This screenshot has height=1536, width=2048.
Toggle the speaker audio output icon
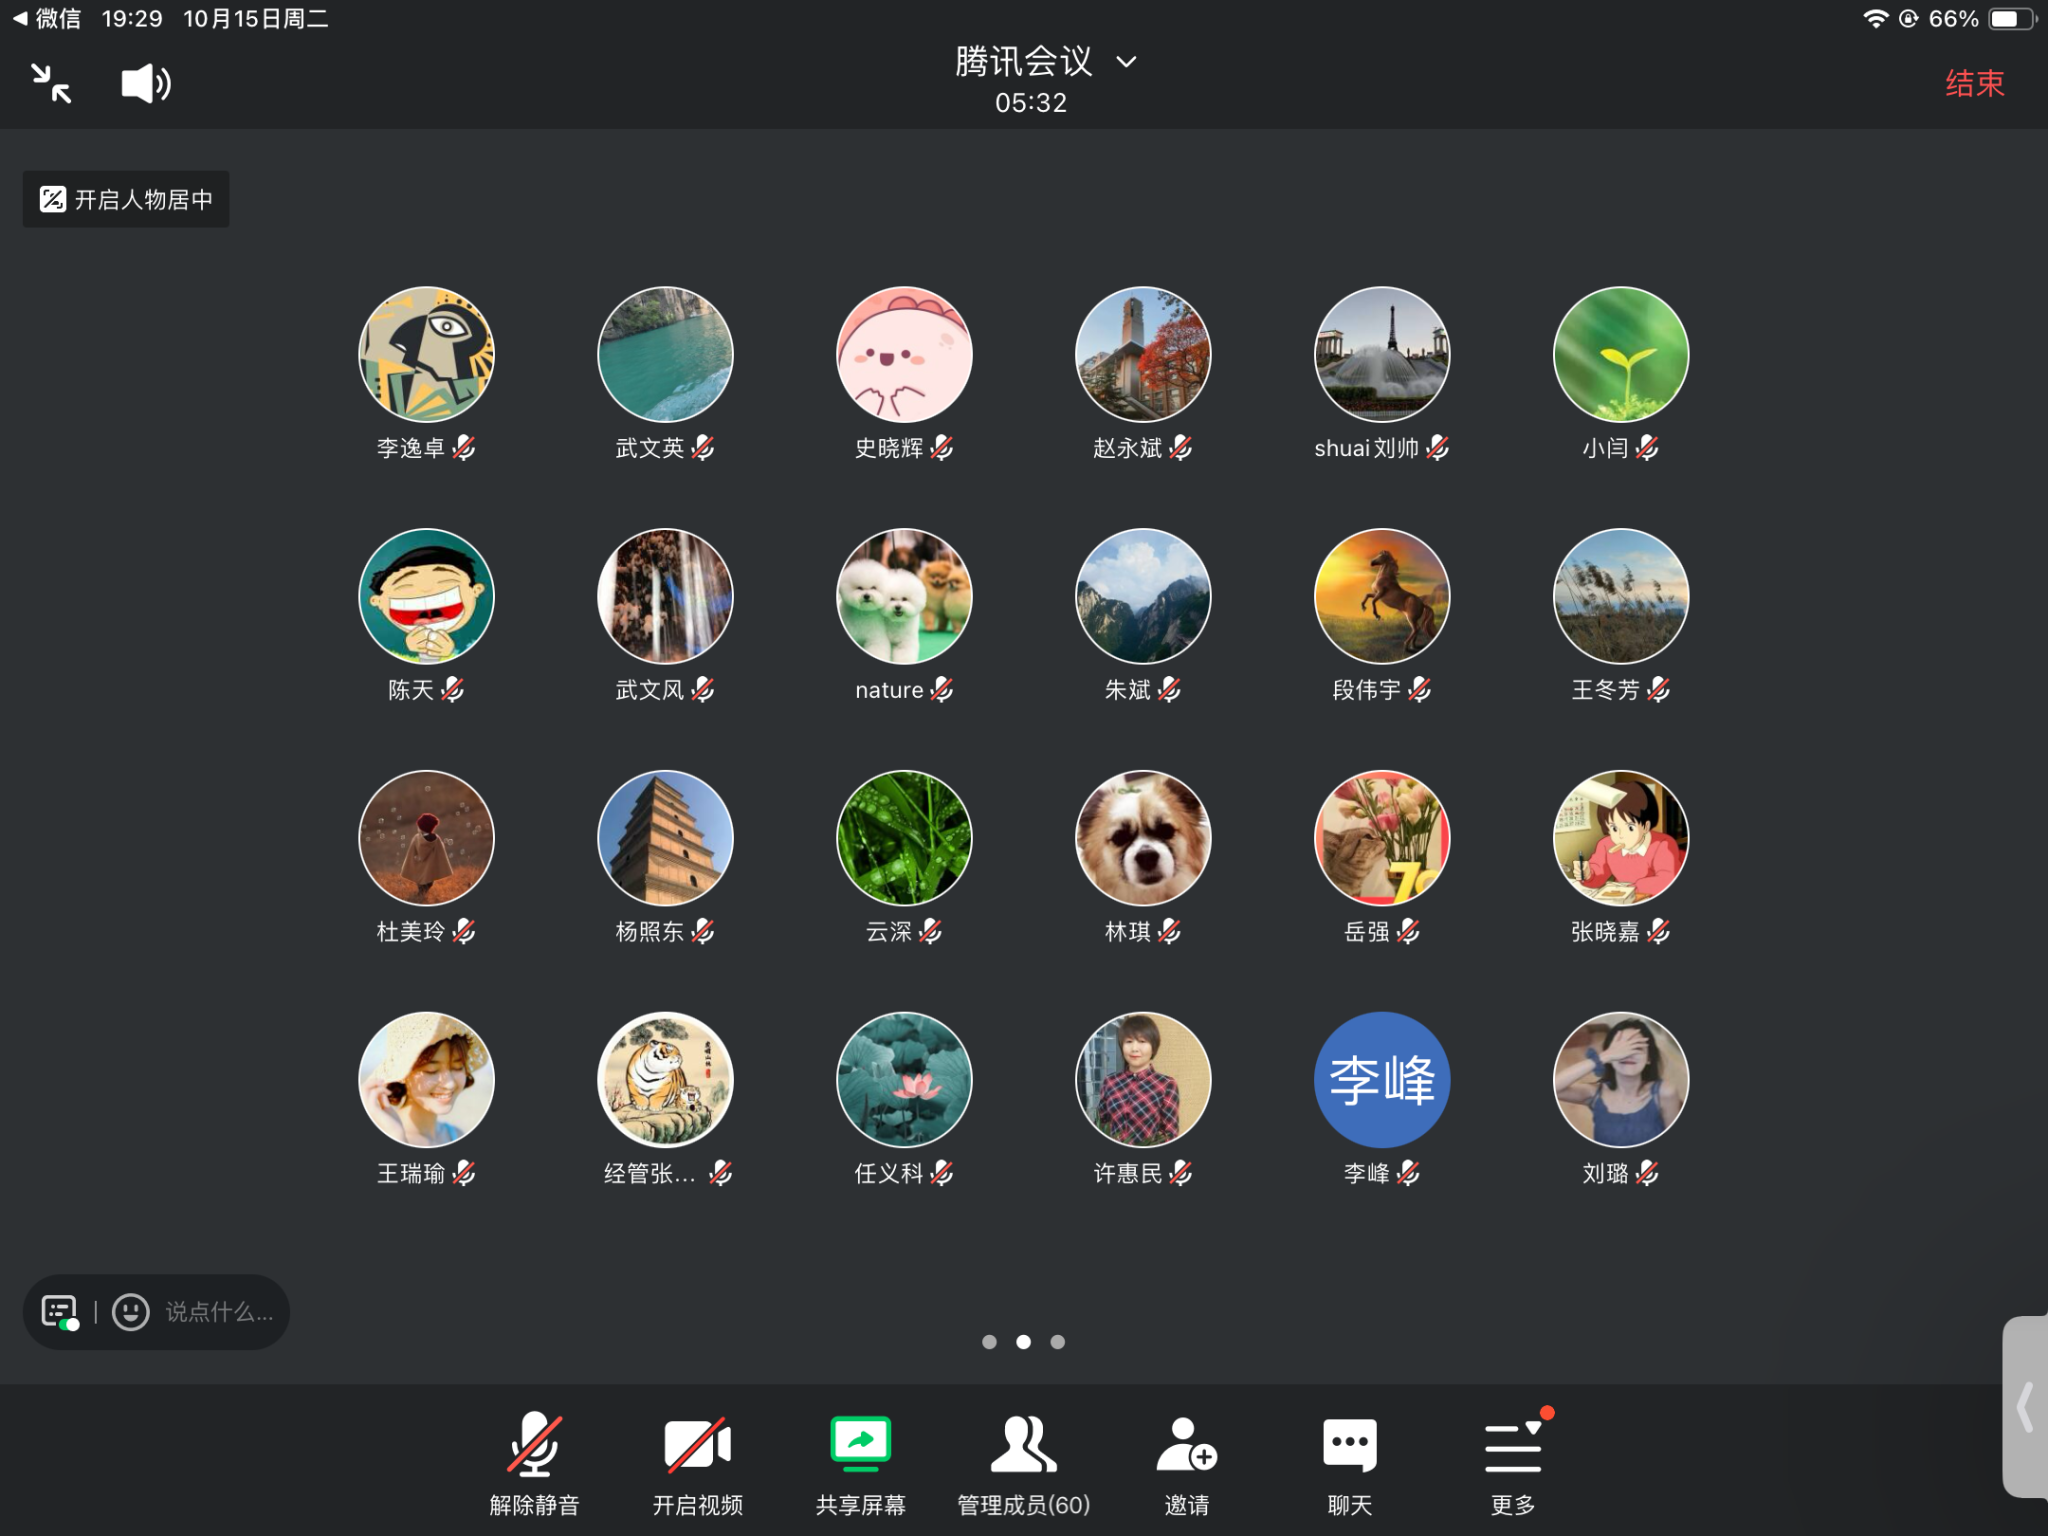click(x=145, y=83)
